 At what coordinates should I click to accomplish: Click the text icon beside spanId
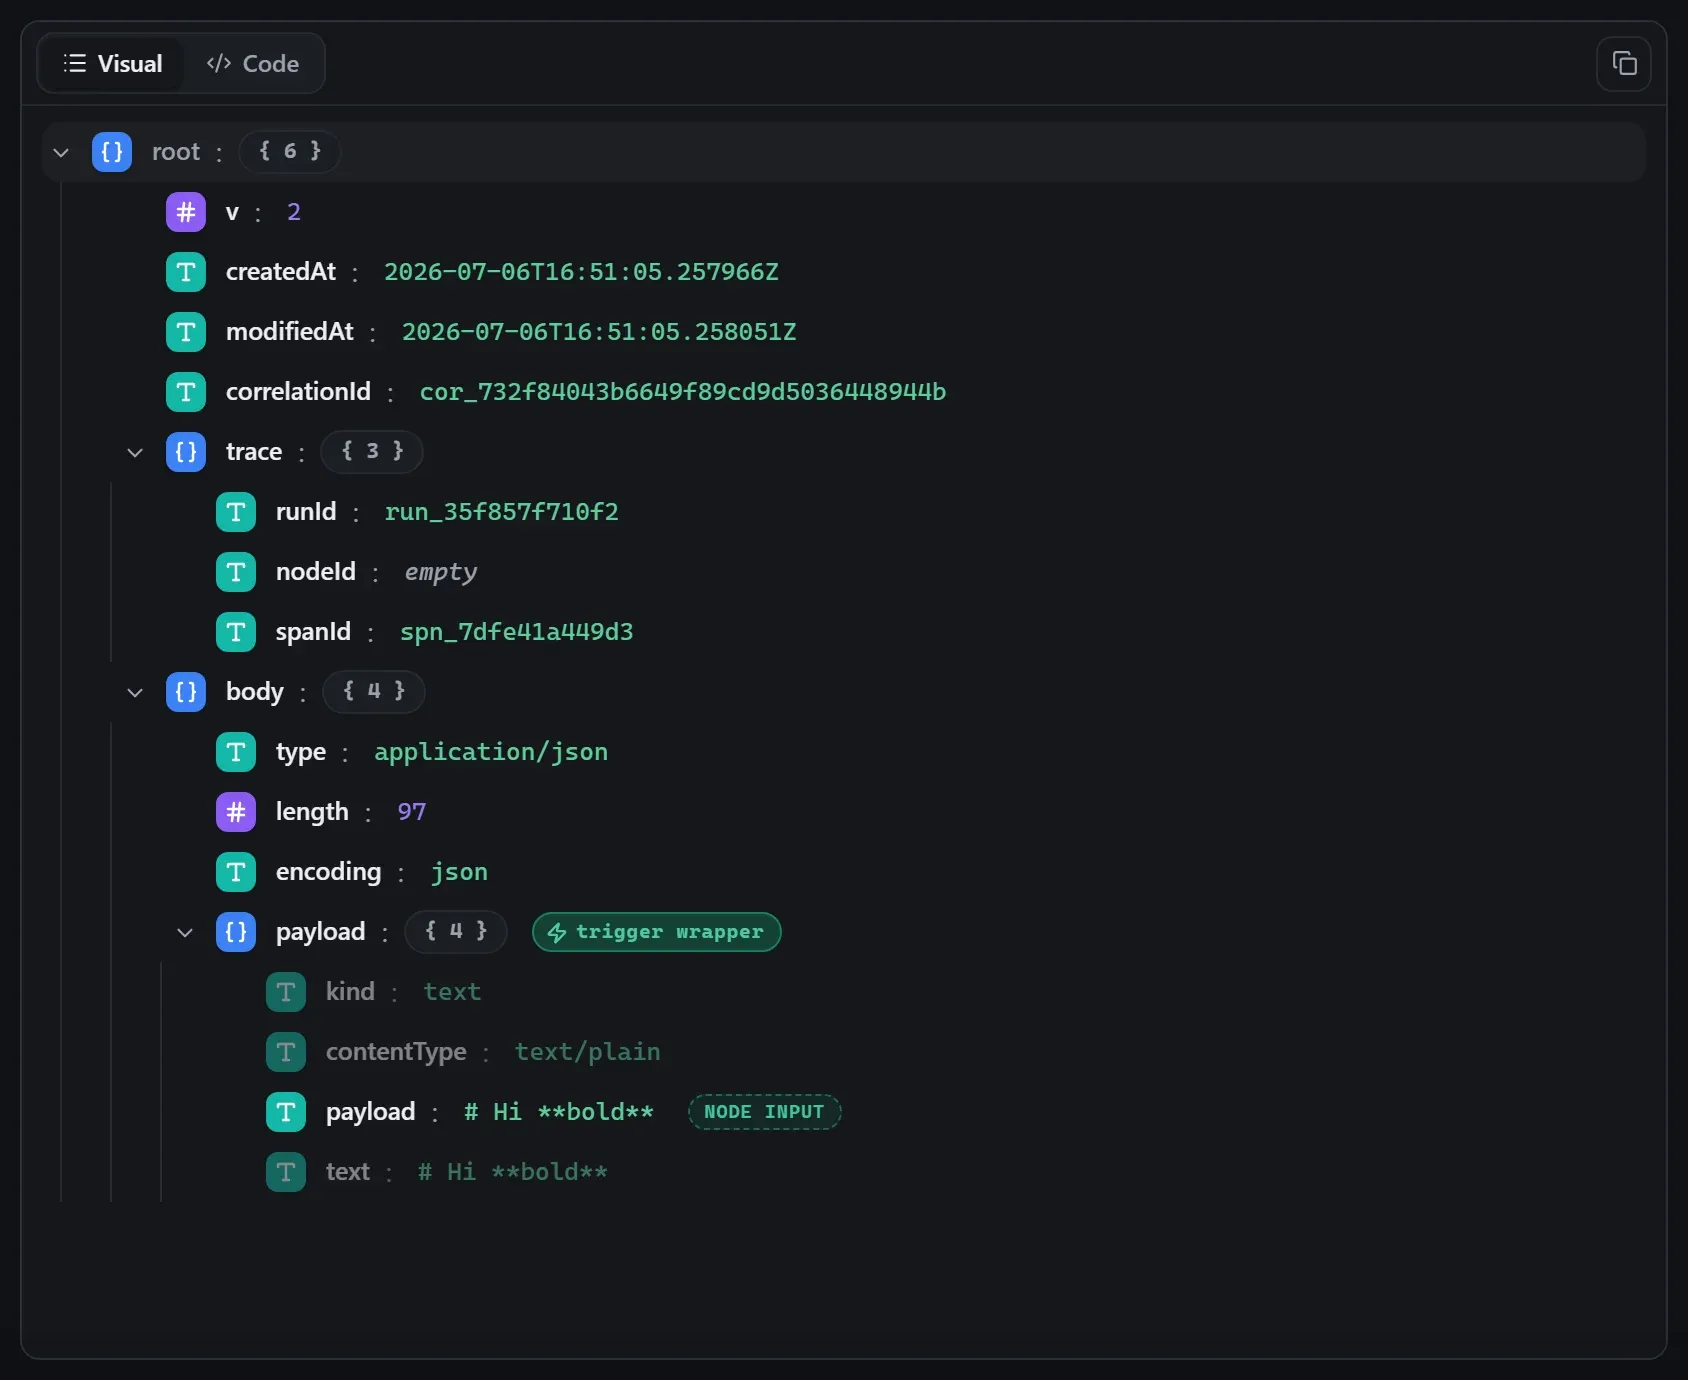[236, 632]
